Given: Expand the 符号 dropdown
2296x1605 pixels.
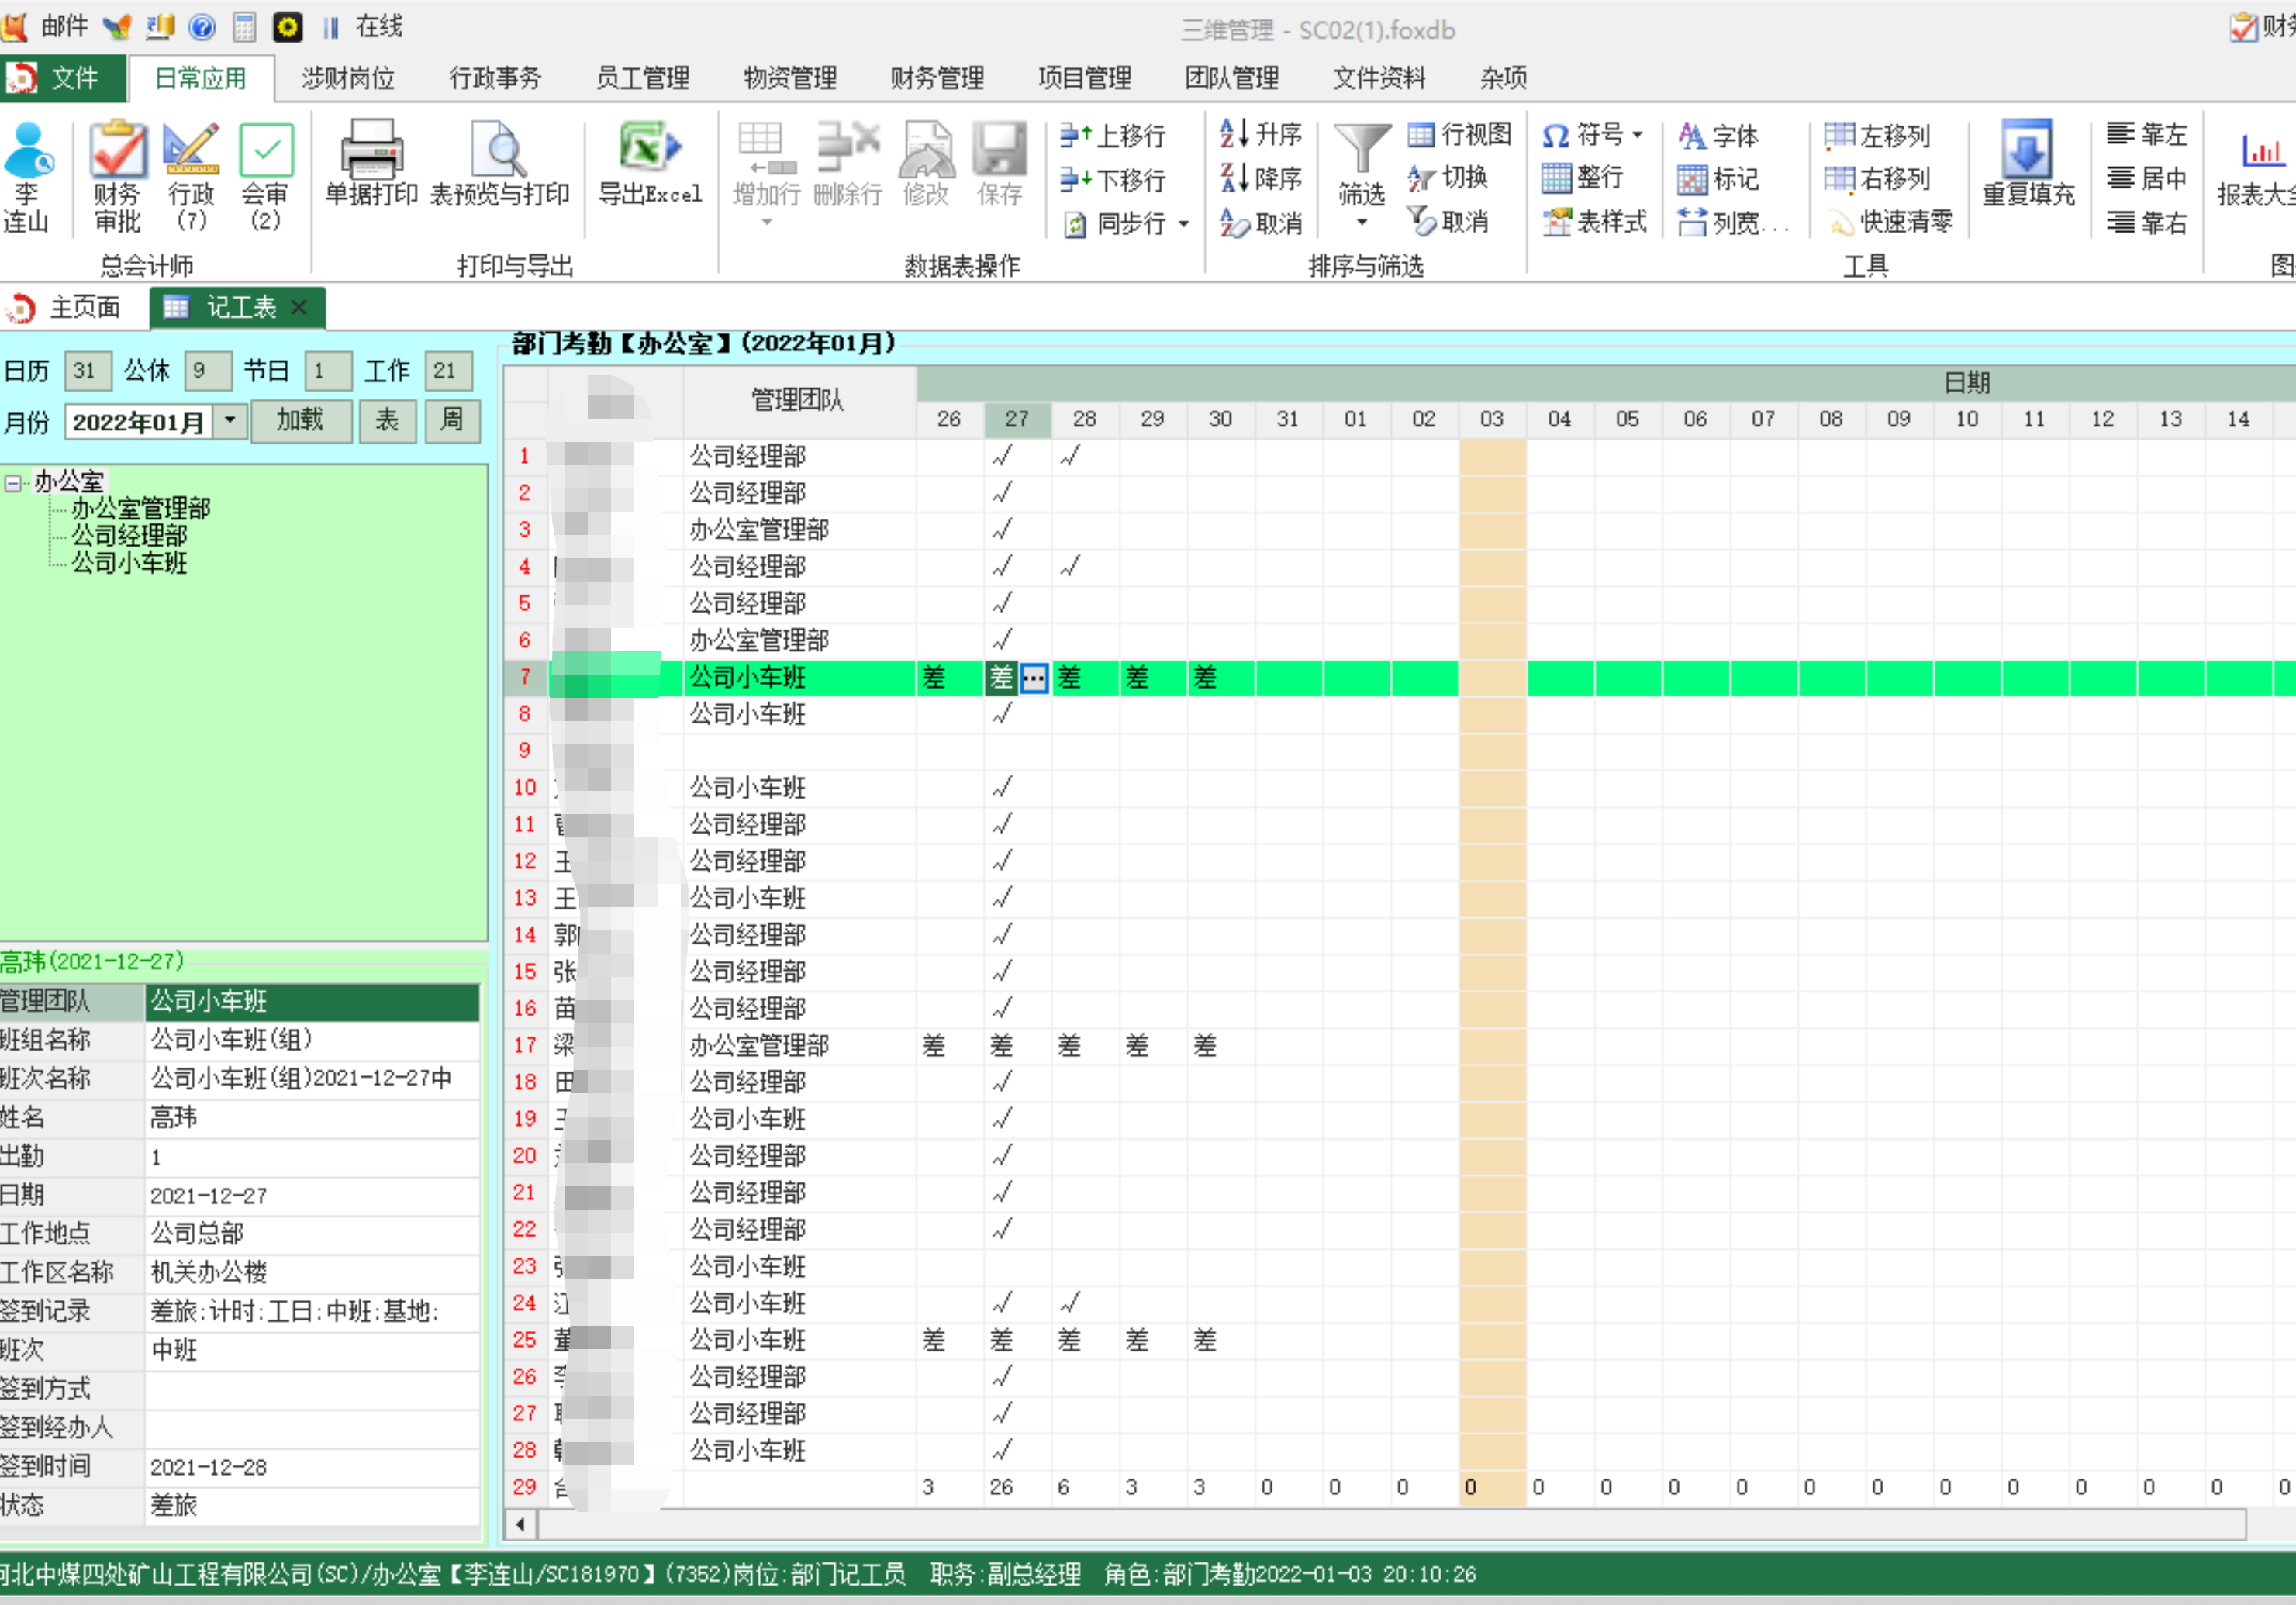Looking at the screenshot, I should point(1637,134).
